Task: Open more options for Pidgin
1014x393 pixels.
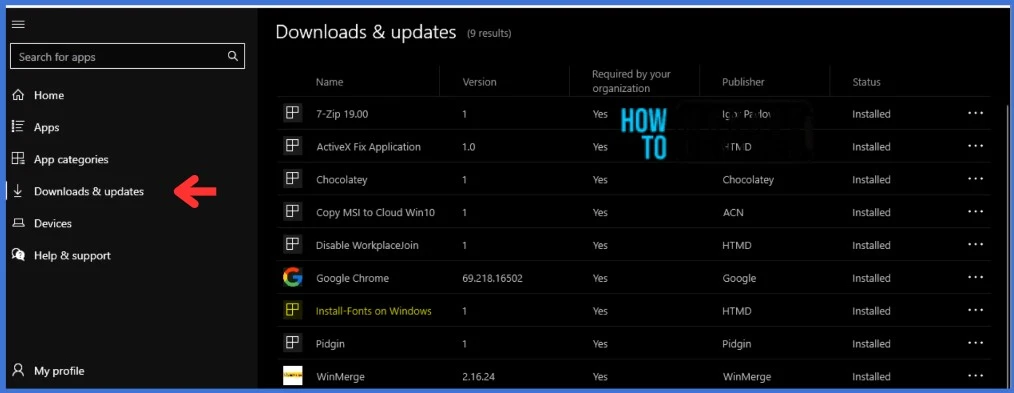Action: (x=975, y=344)
